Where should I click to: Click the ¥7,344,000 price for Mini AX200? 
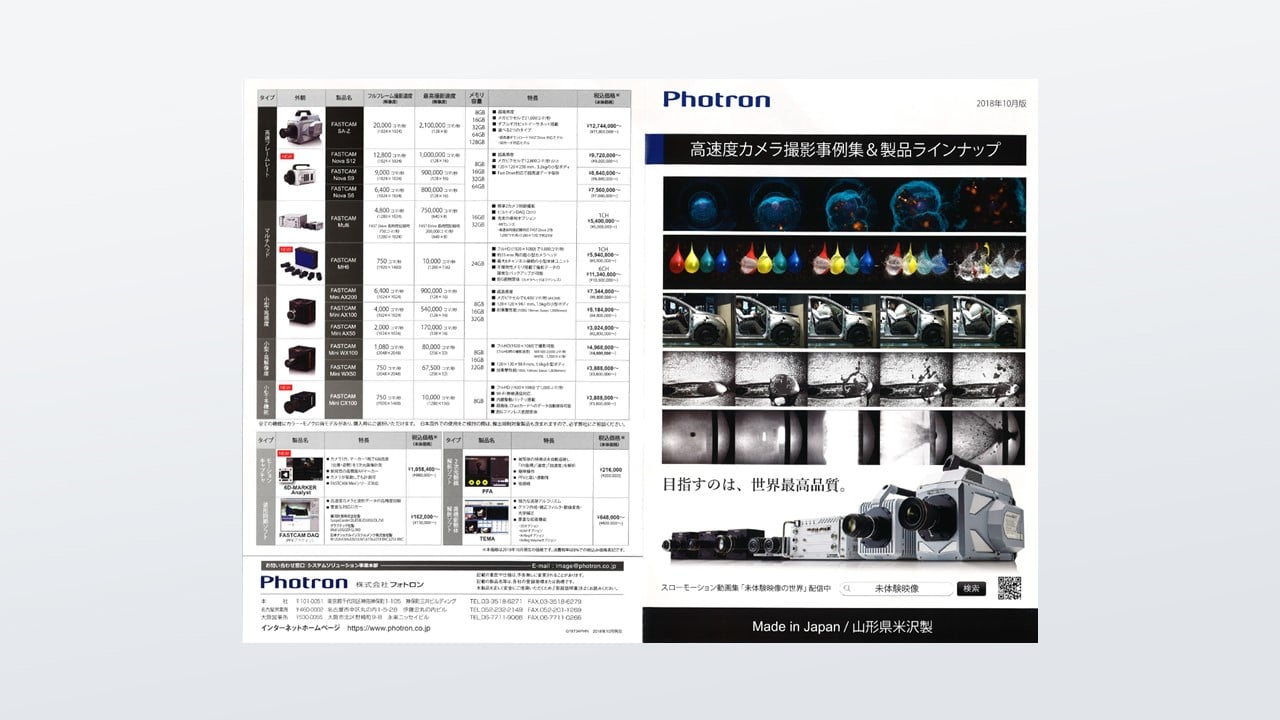click(x=604, y=292)
